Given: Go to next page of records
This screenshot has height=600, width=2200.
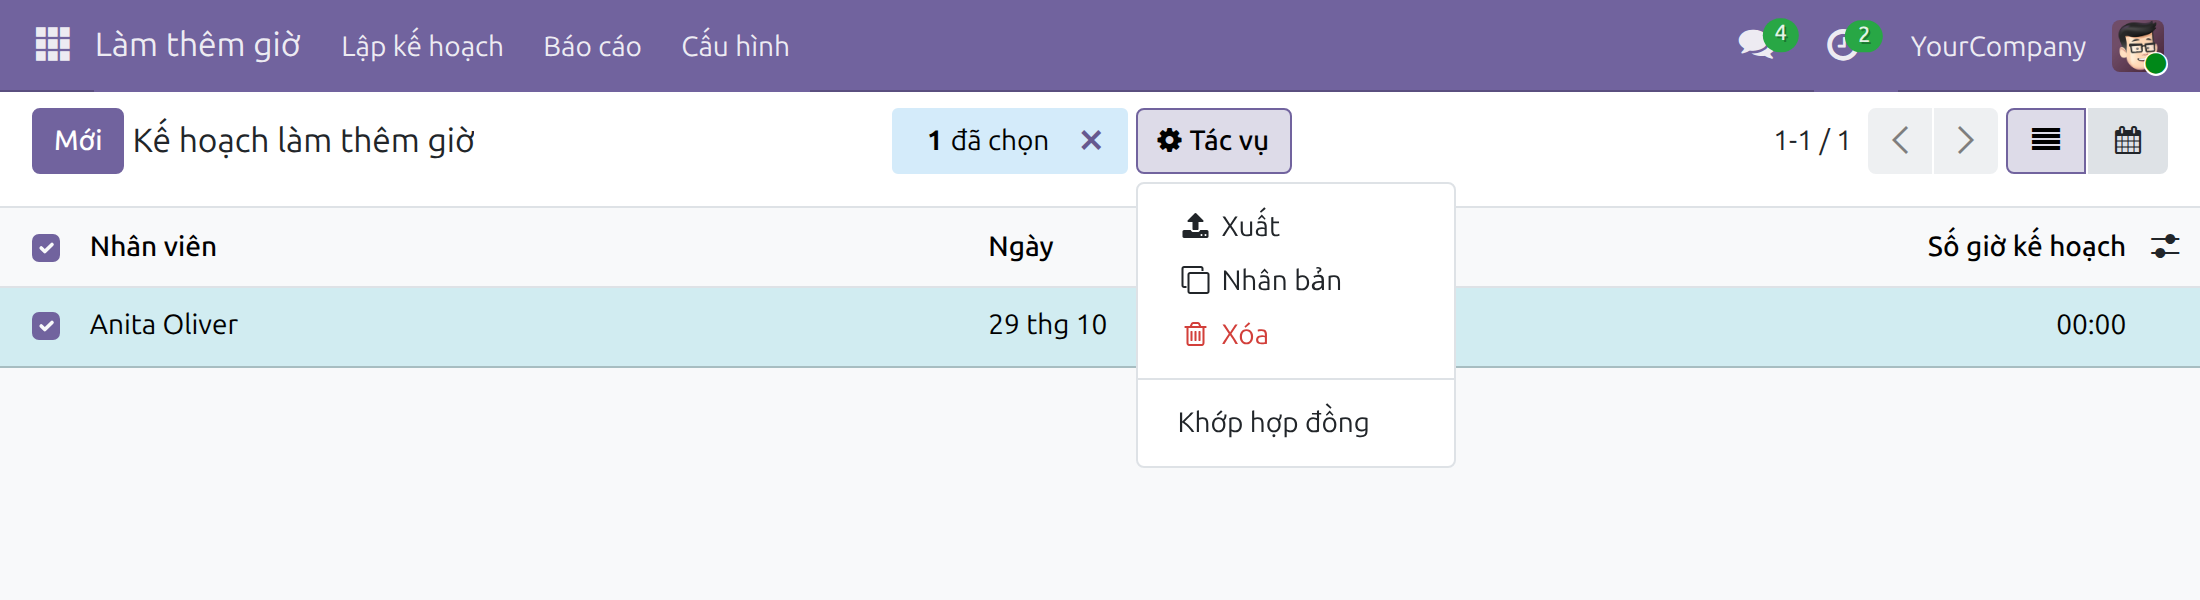Looking at the screenshot, I should click(x=1965, y=141).
